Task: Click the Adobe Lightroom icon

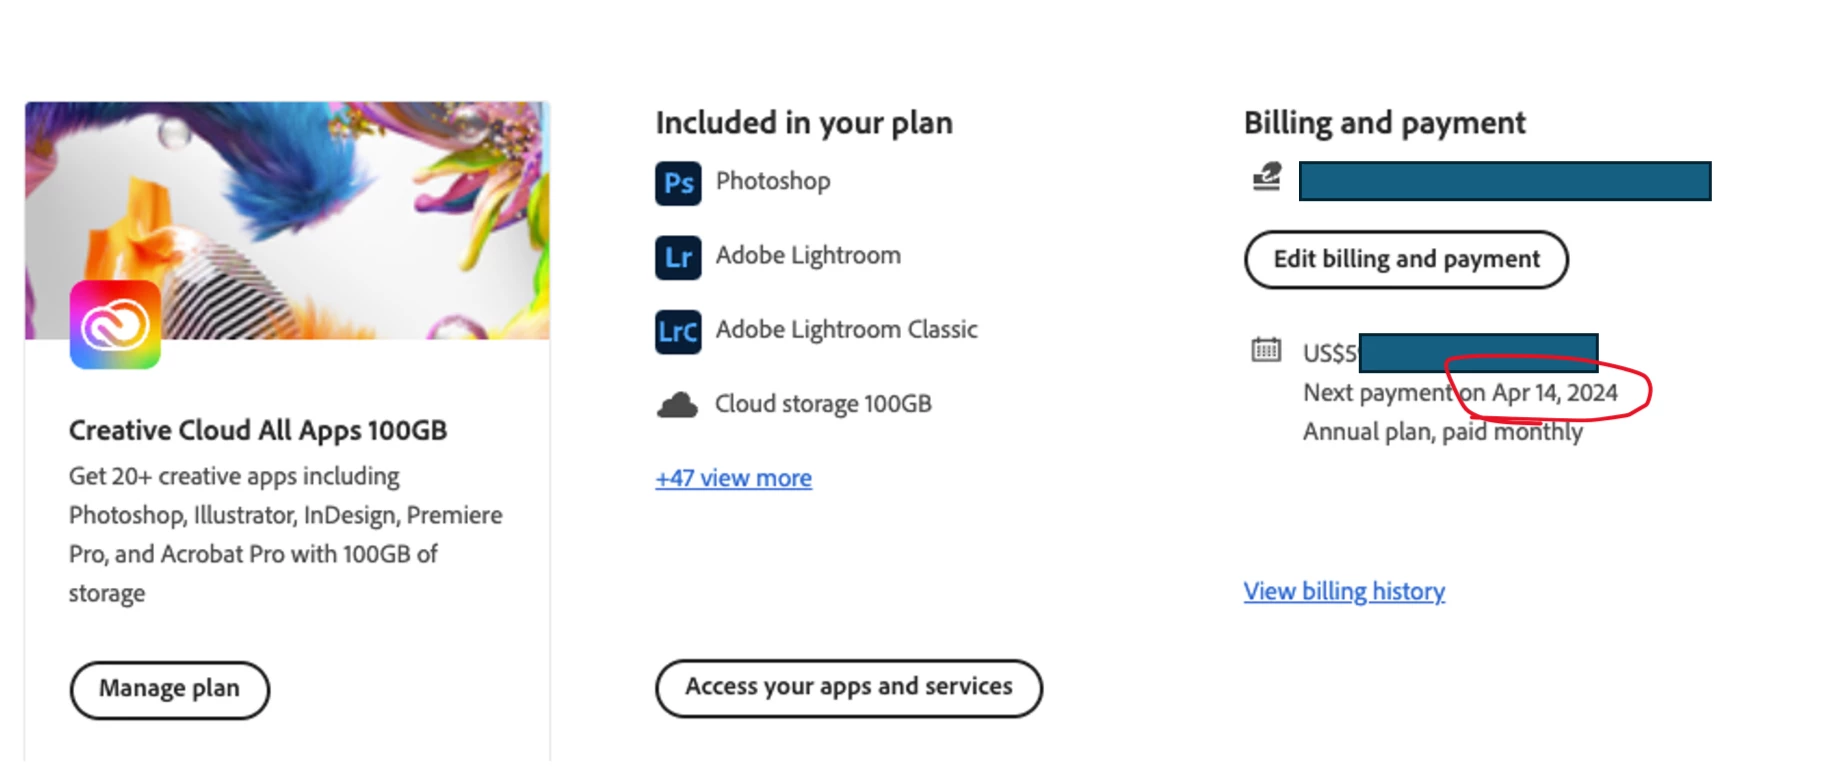Action: (x=678, y=257)
